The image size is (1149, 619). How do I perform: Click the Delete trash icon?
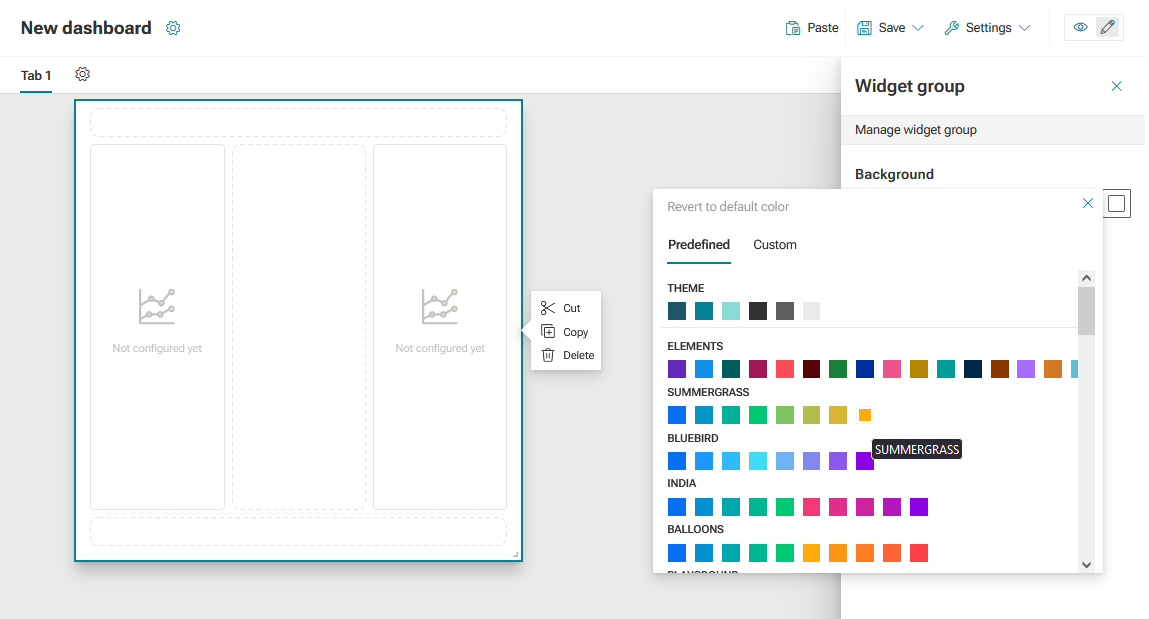(548, 355)
